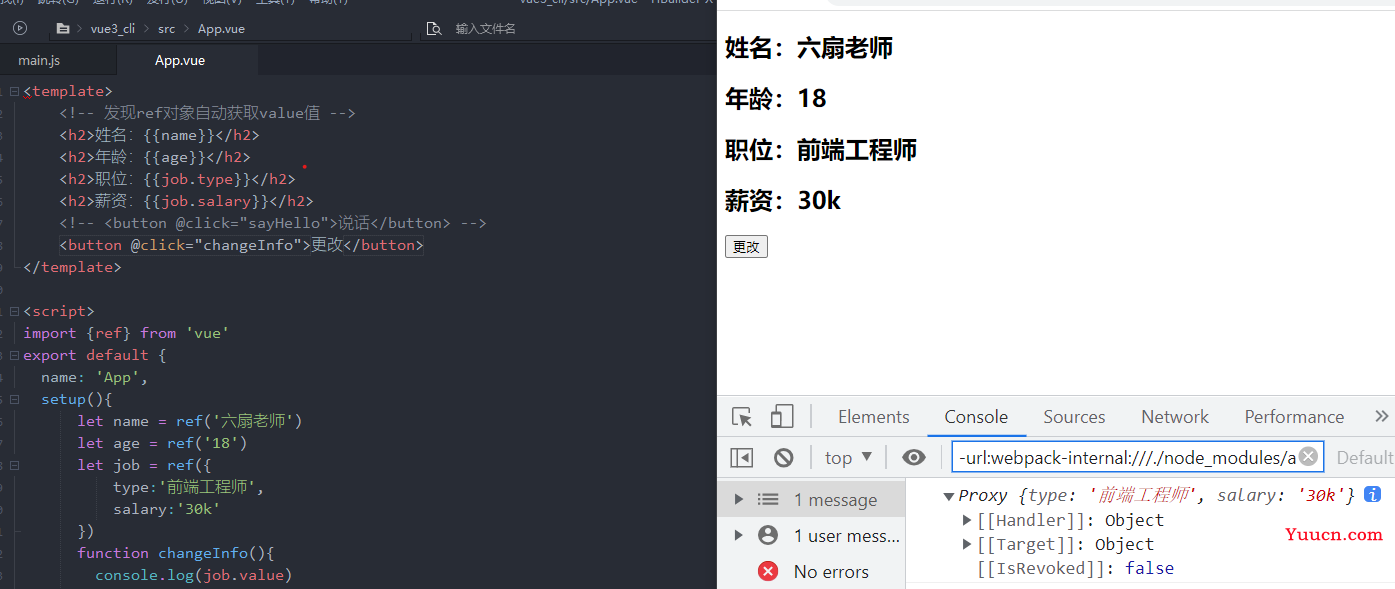Click the 职位：前端工程师 heading
The image size is (1395, 589).
pyautogui.click(x=820, y=150)
